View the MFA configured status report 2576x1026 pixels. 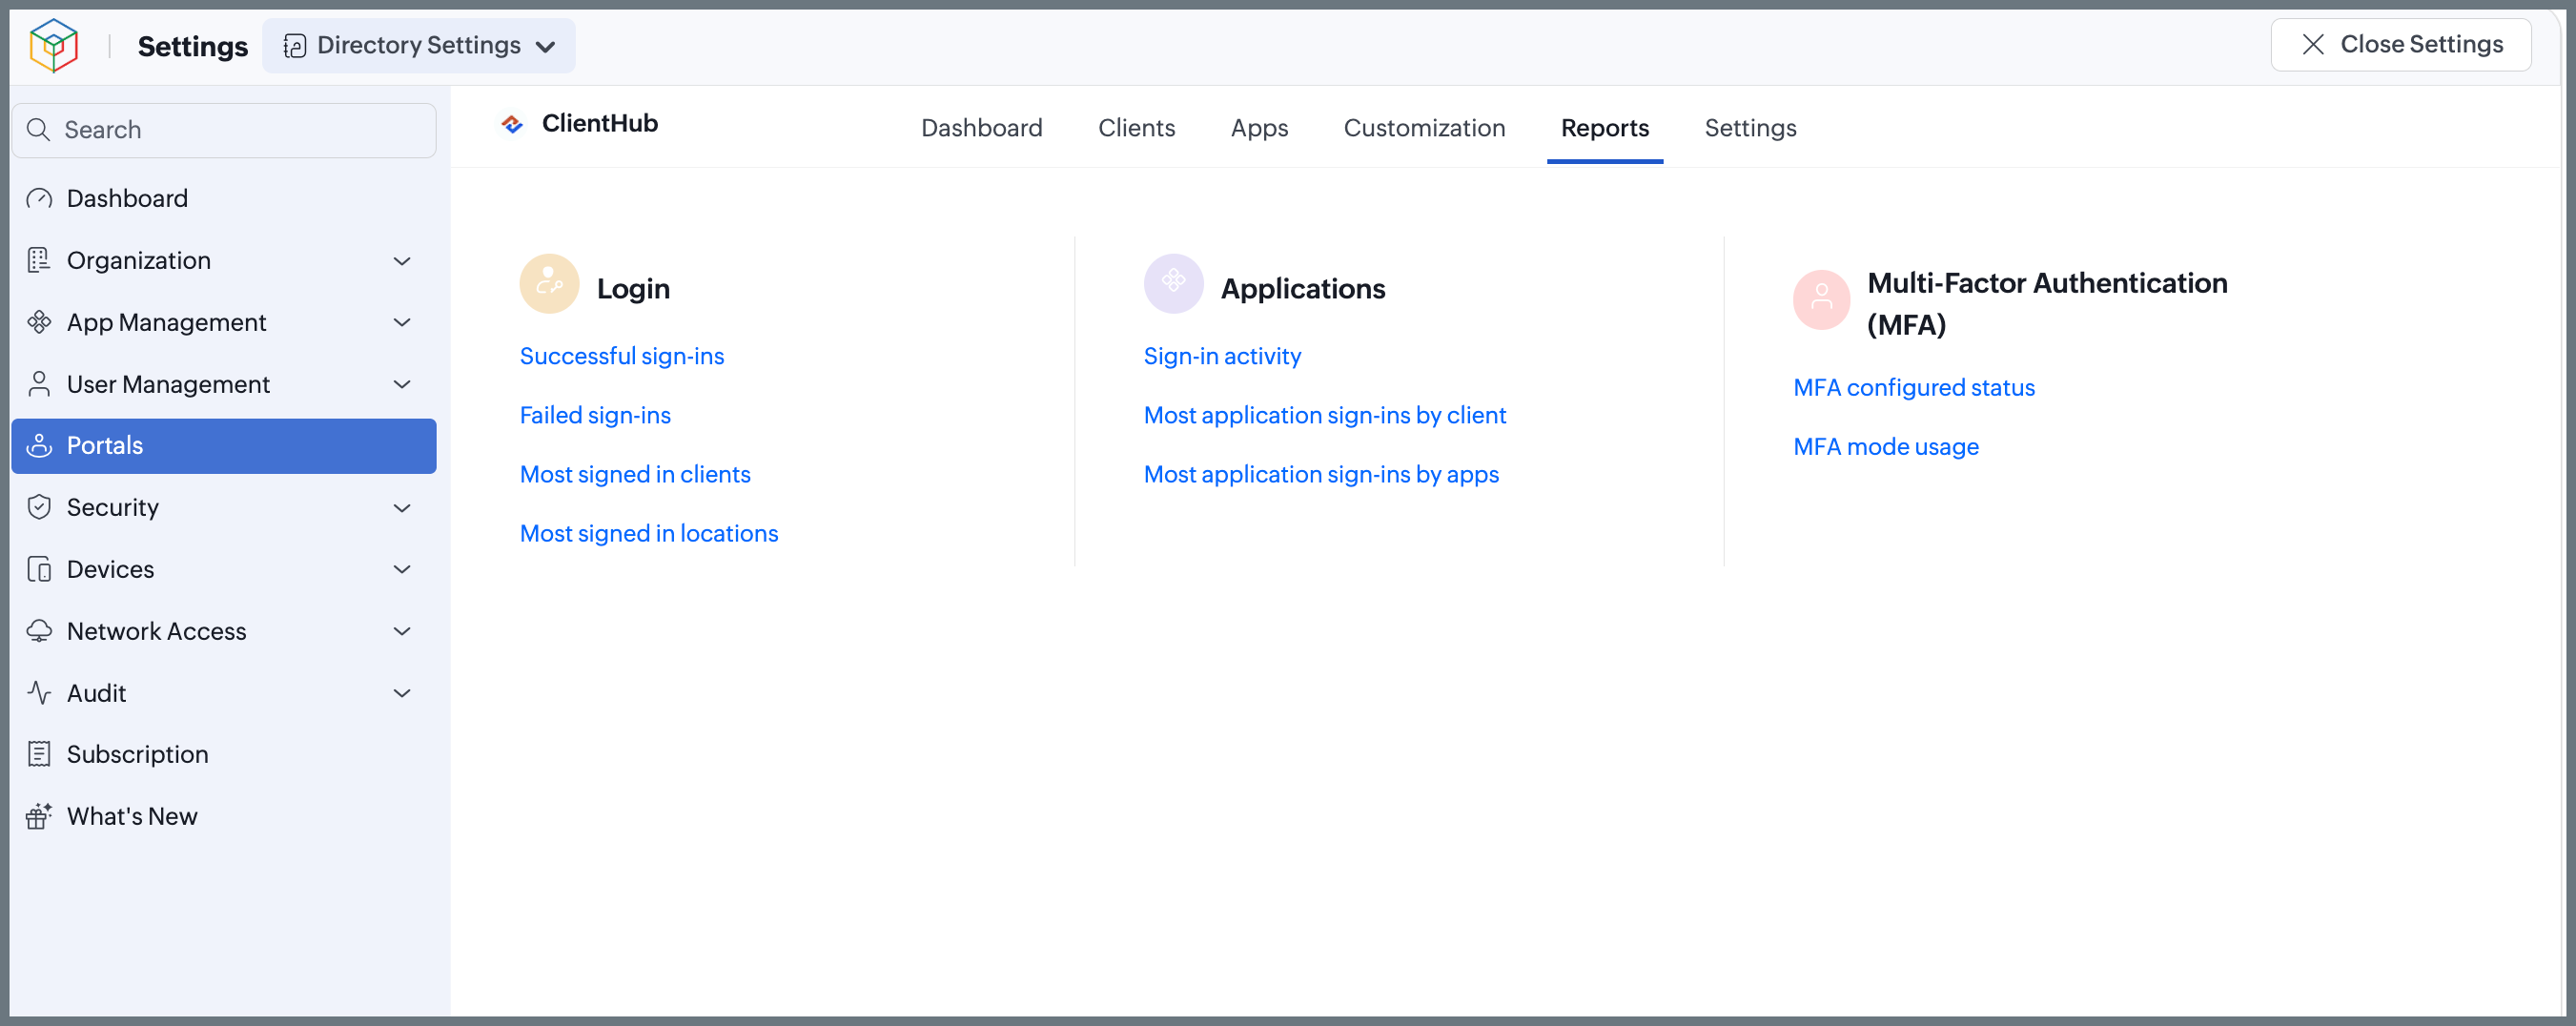[1914, 387]
